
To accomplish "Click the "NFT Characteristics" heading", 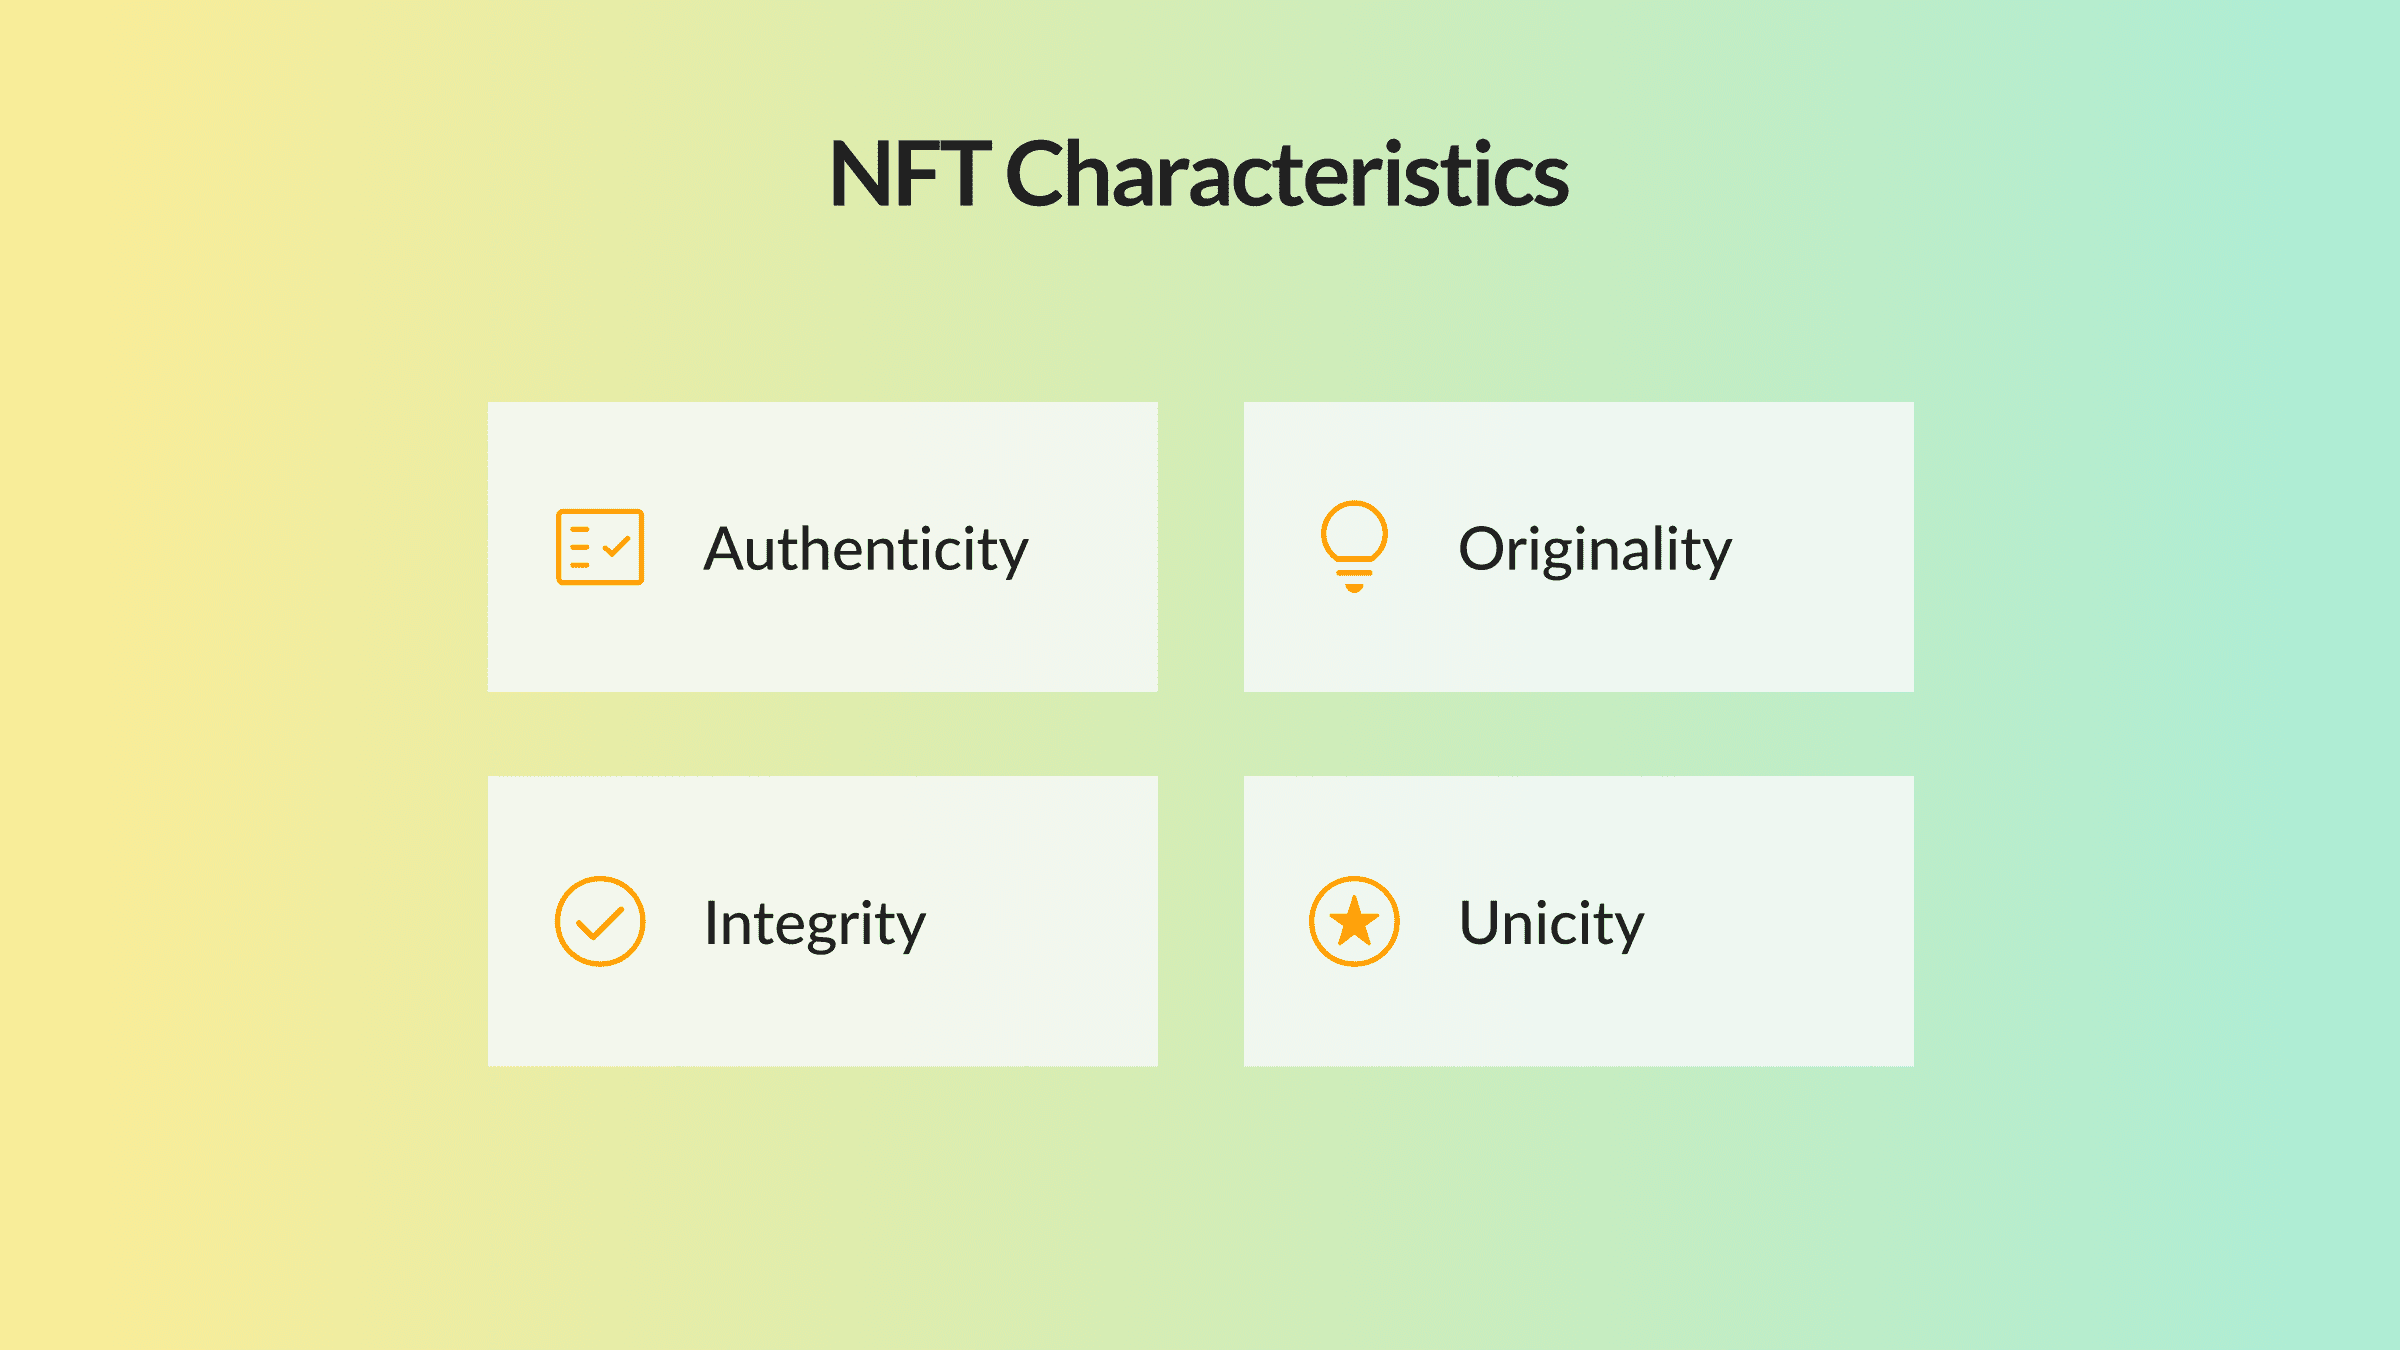I will click(x=1199, y=174).
